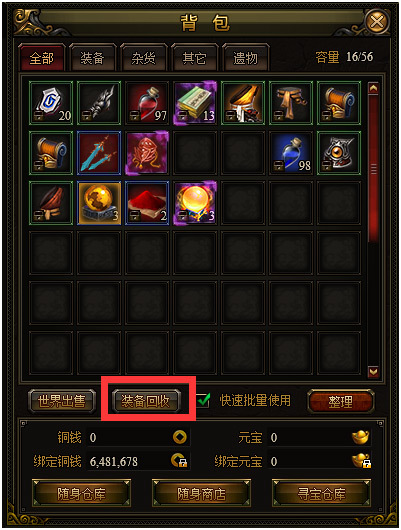Click the scrollbar down arrow

(x=373, y=372)
